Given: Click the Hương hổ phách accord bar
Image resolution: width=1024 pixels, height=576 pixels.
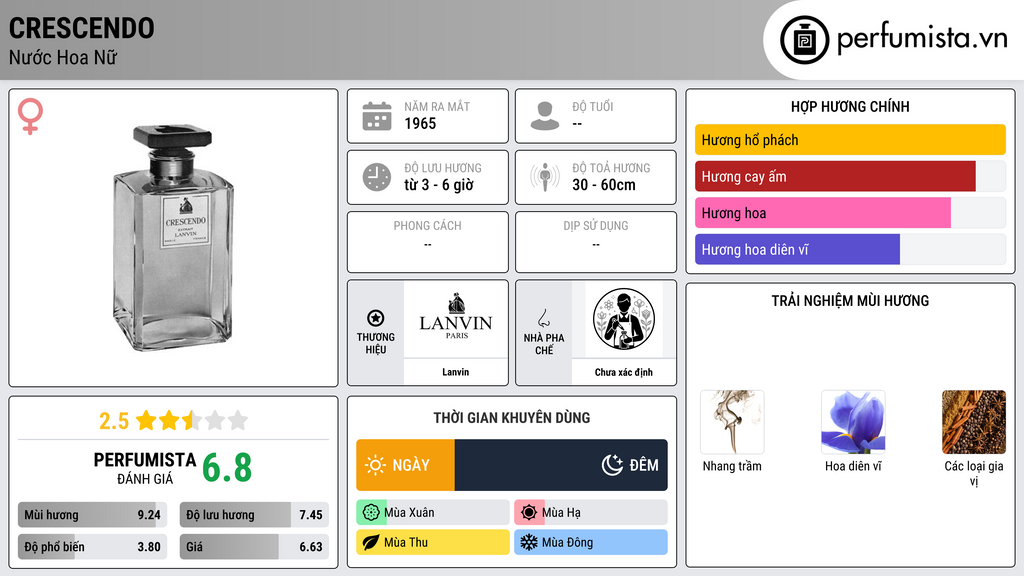Looking at the screenshot, I should (x=850, y=140).
